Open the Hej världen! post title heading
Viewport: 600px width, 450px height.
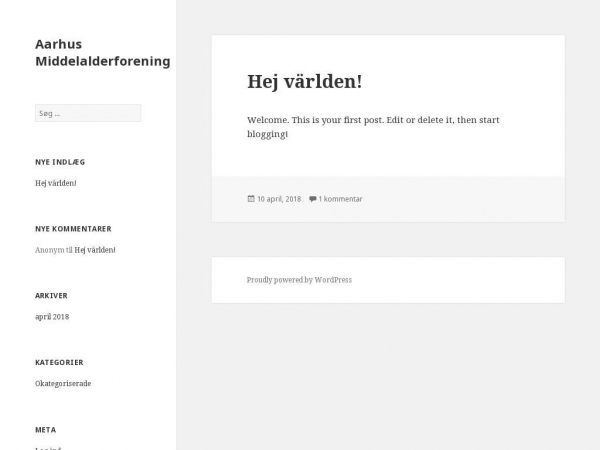pos(305,82)
